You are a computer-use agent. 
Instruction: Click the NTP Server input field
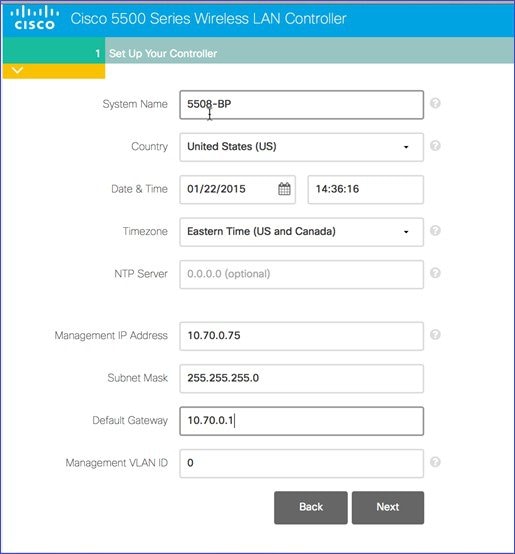tap(301, 274)
